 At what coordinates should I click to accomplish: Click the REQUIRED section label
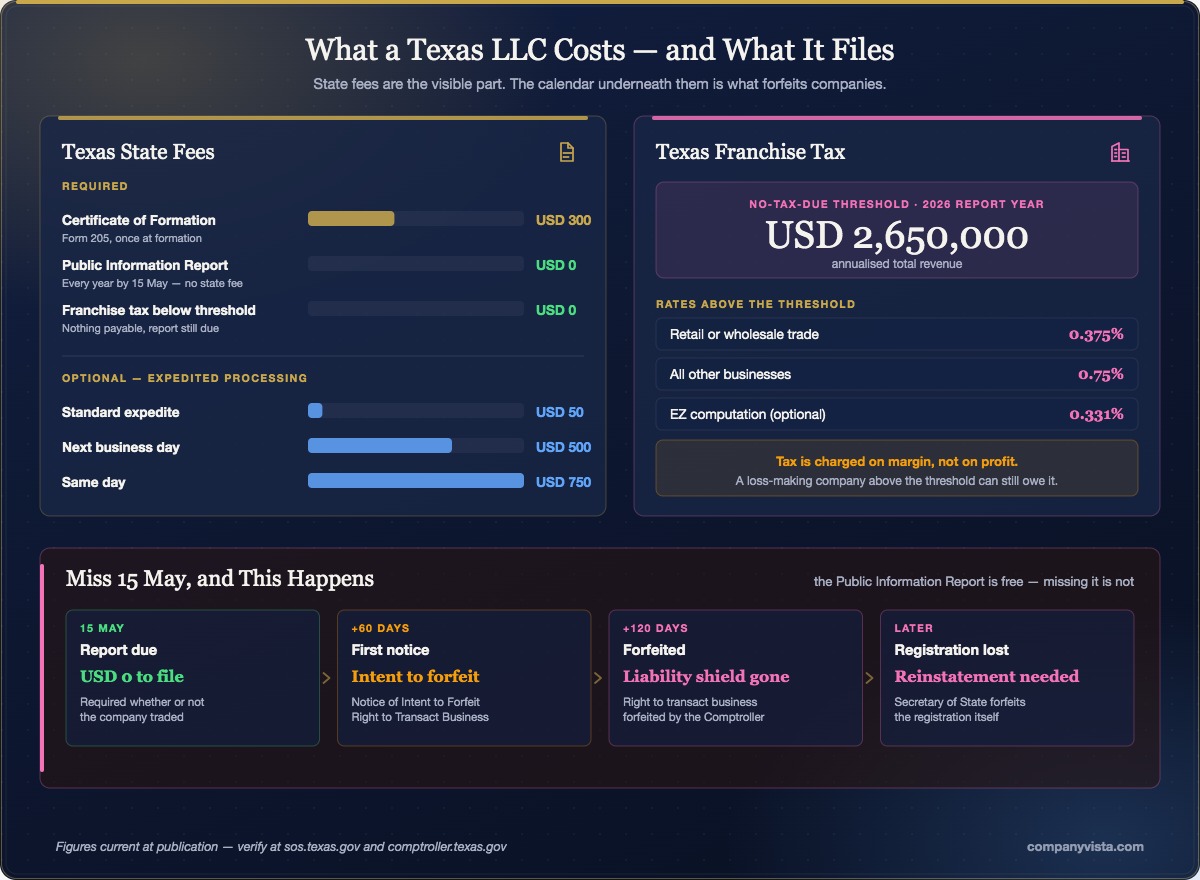[x=95, y=186]
